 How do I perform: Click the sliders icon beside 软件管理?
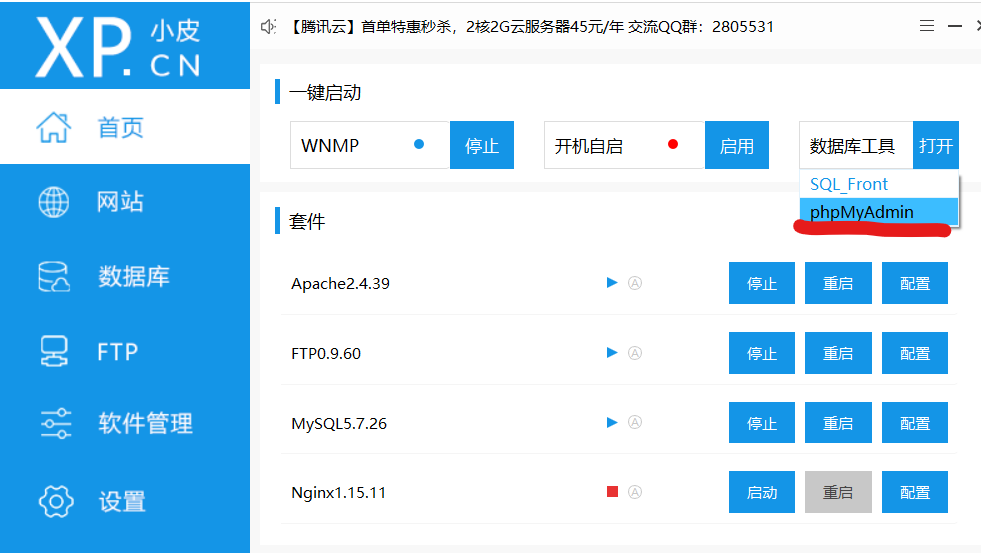tap(56, 424)
